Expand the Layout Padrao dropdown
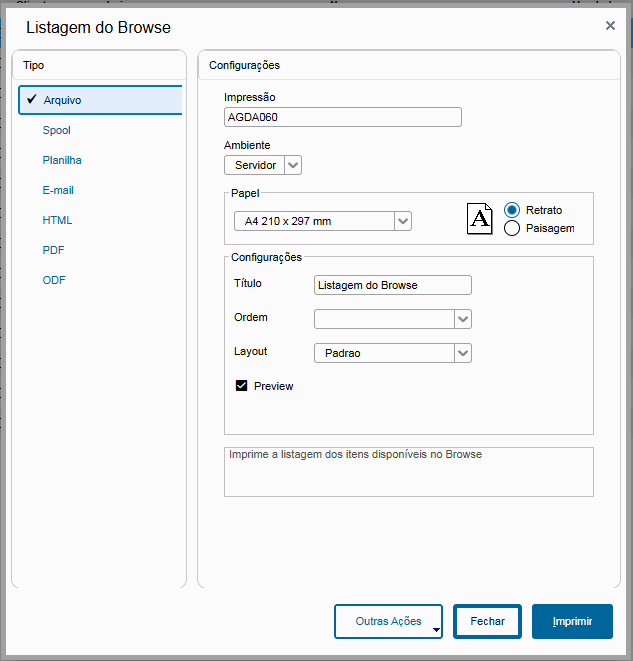The width and height of the screenshot is (633, 661). [462, 353]
